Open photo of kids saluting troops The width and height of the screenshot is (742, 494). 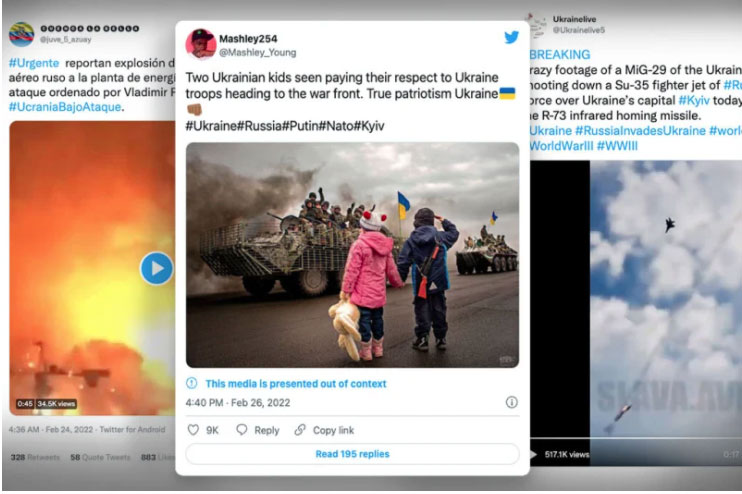353,255
